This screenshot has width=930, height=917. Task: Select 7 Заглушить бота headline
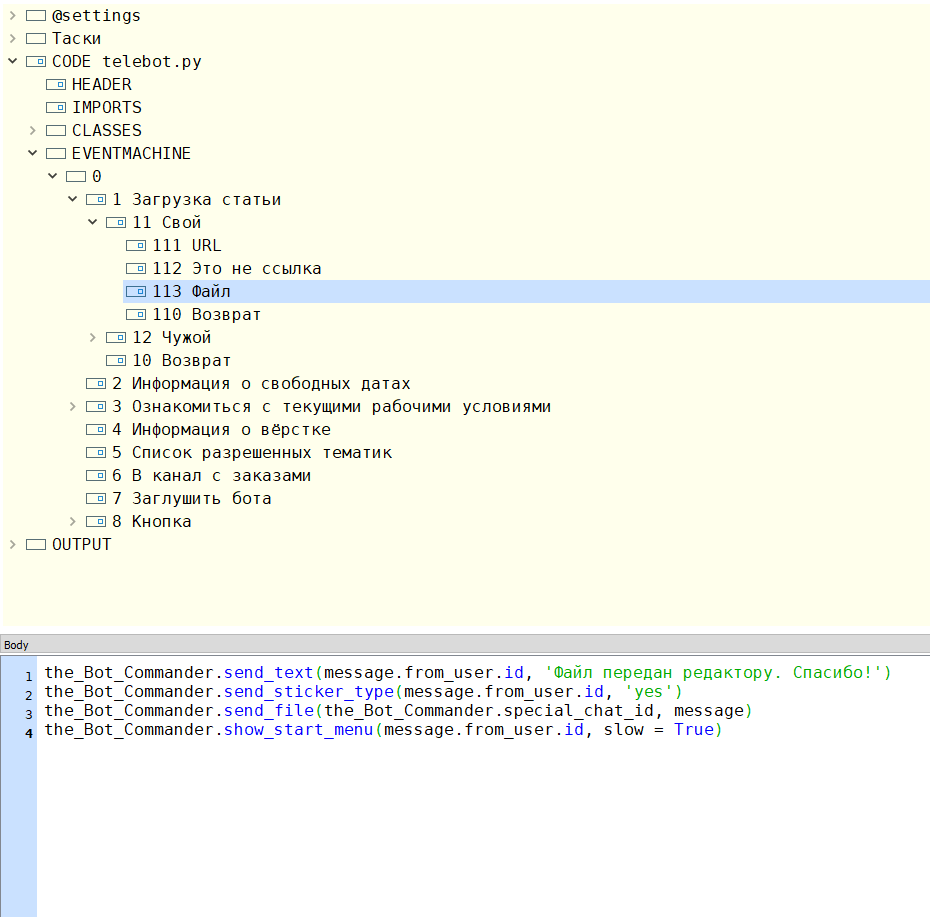click(x=192, y=499)
